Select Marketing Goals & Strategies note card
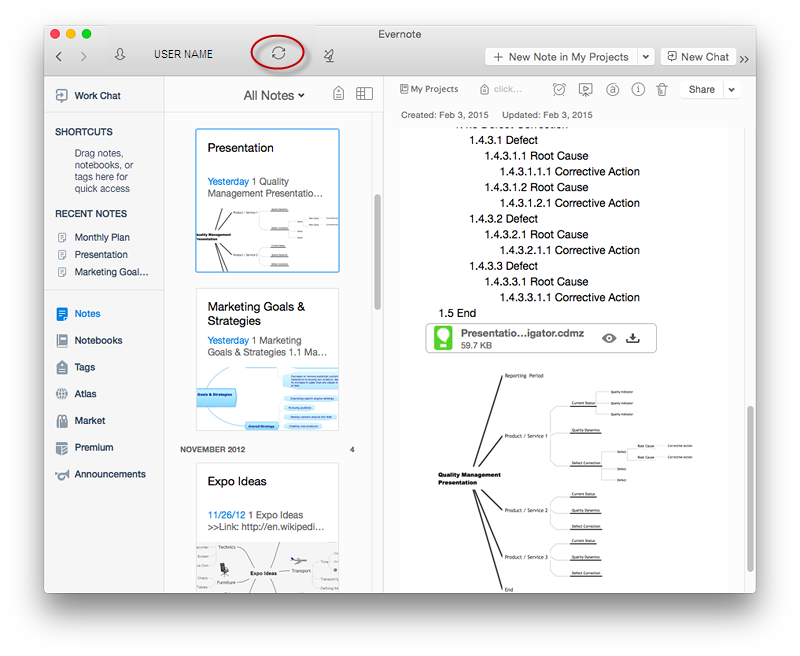The height and width of the screenshot is (656, 800). (267, 360)
